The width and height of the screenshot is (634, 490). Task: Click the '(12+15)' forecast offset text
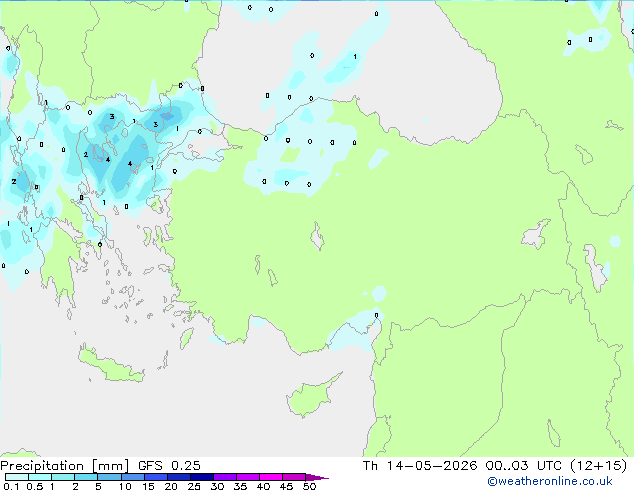[x=599, y=466]
